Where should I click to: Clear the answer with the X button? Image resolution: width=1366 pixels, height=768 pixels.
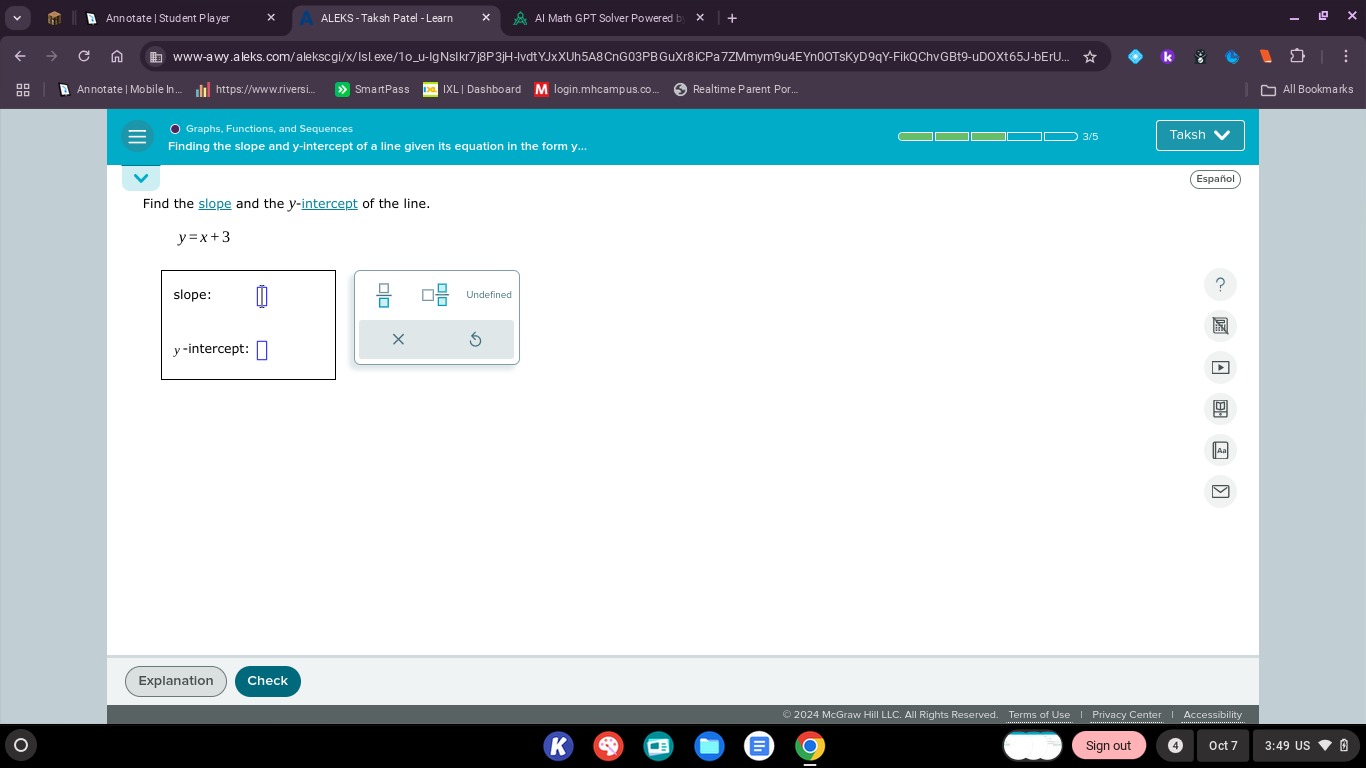[x=398, y=339]
